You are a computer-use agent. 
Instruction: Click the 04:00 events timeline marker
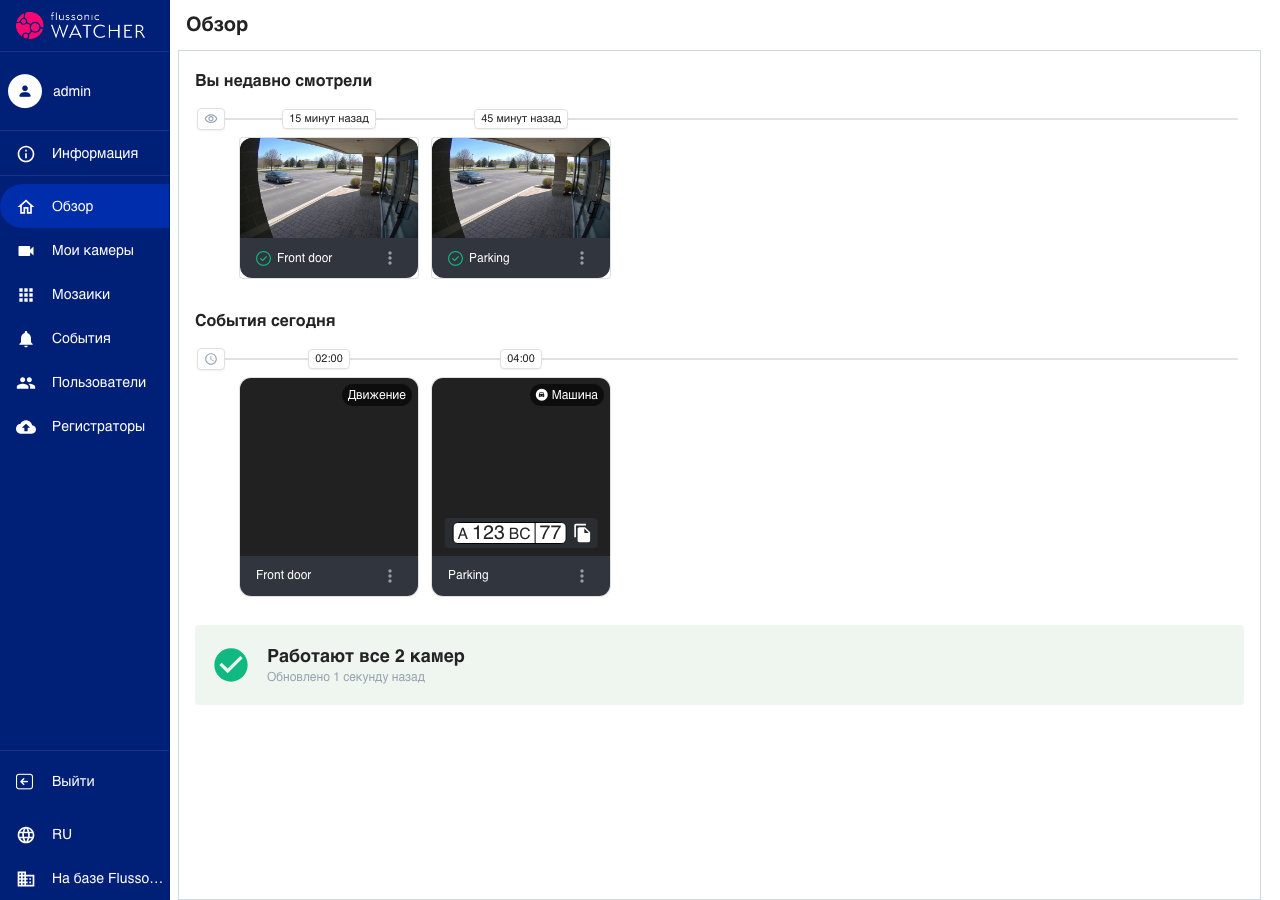tap(521, 359)
